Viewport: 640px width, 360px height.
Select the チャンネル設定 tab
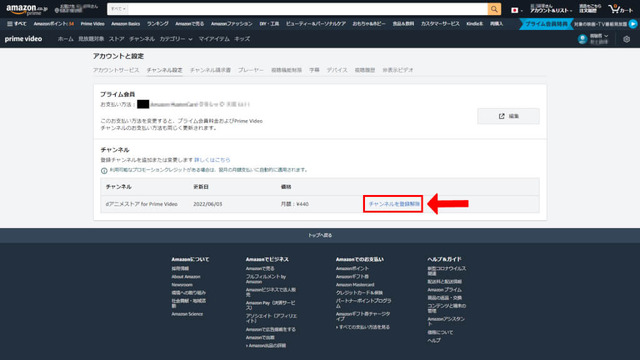164,70
